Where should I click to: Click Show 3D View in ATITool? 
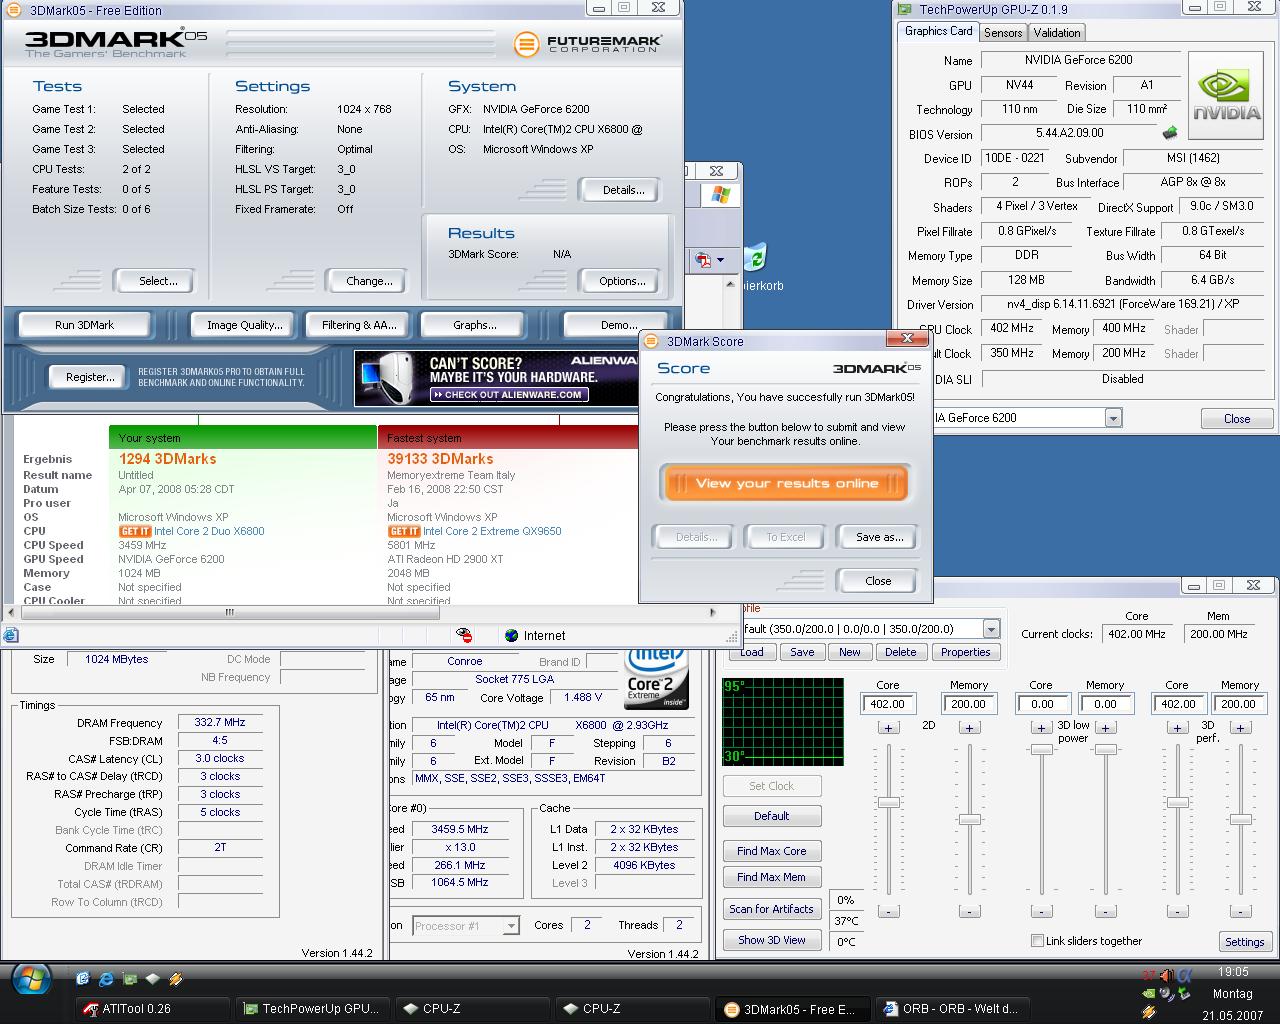pyautogui.click(x=772, y=940)
